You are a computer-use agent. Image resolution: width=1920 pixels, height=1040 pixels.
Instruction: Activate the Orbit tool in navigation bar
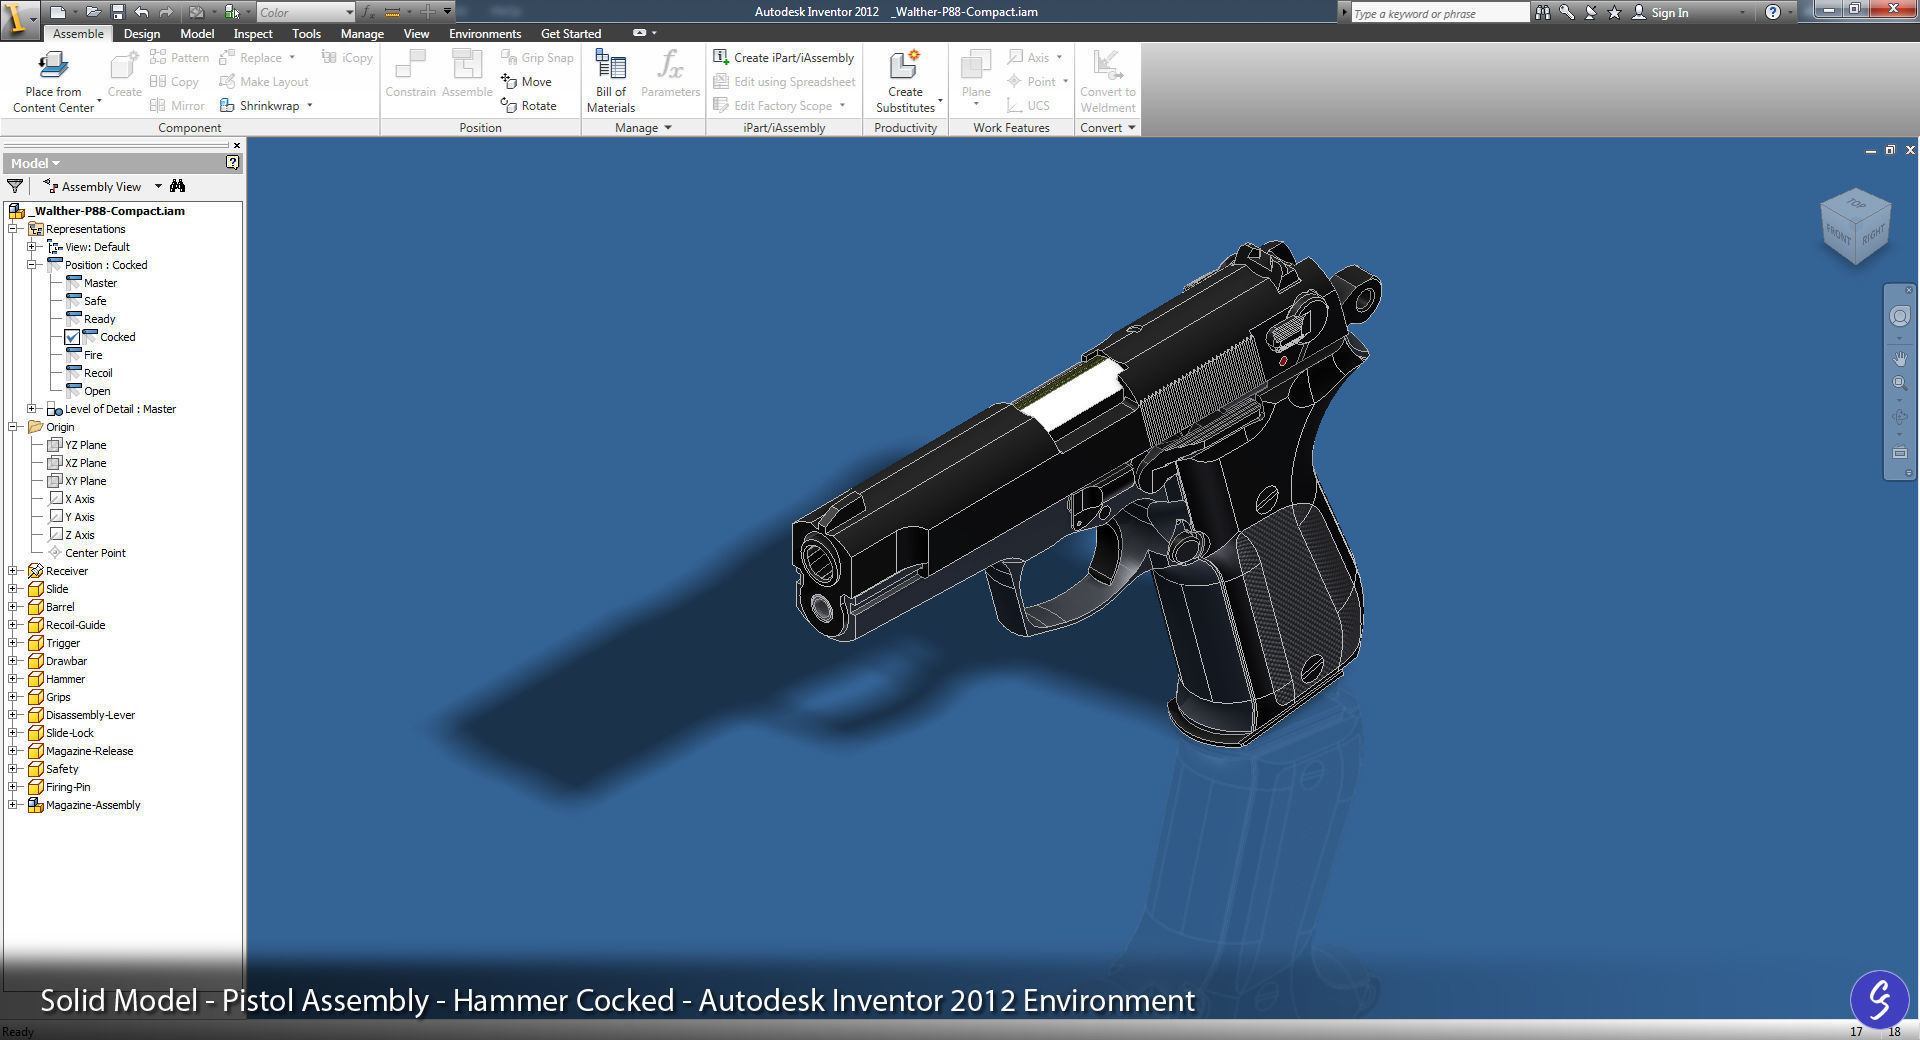[1899, 417]
